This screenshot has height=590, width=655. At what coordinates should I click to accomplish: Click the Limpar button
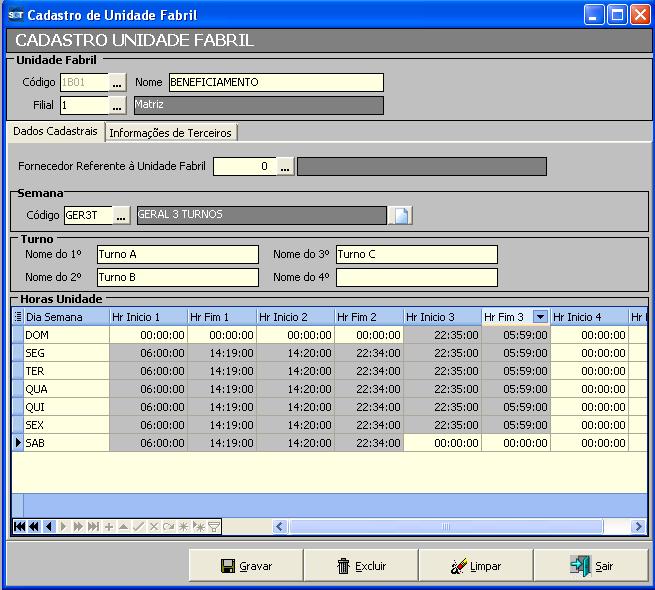tap(475, 566)
